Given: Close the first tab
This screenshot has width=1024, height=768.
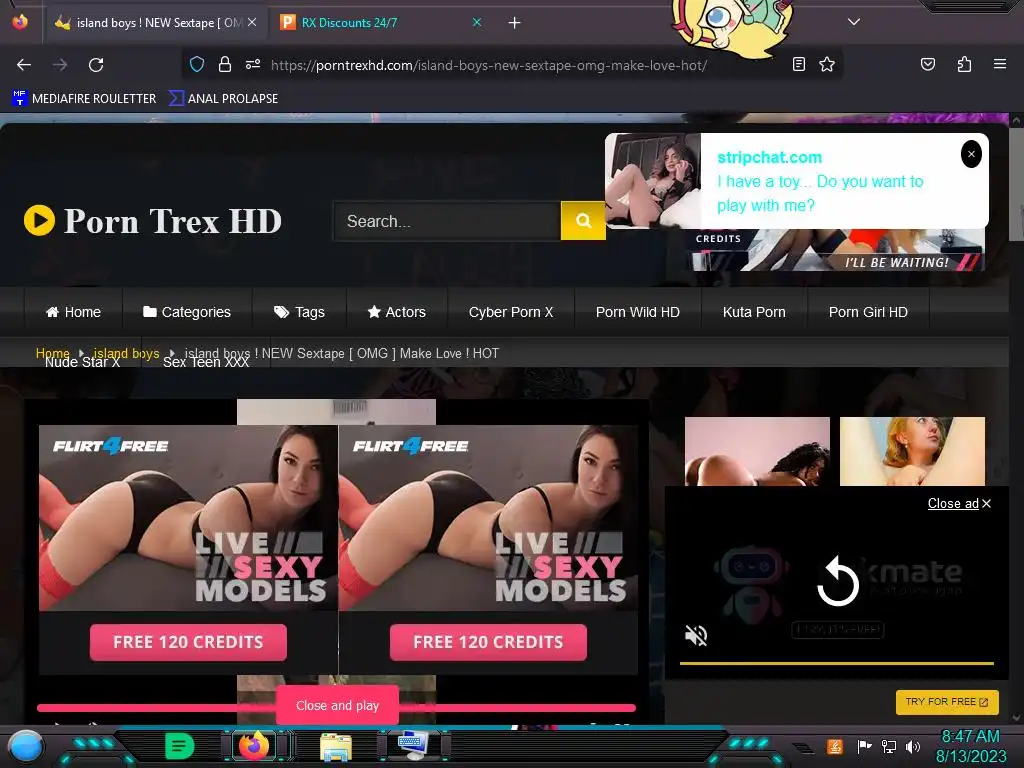Looking at the screenshot, I should pyautogui.click(x=252, y=22).
